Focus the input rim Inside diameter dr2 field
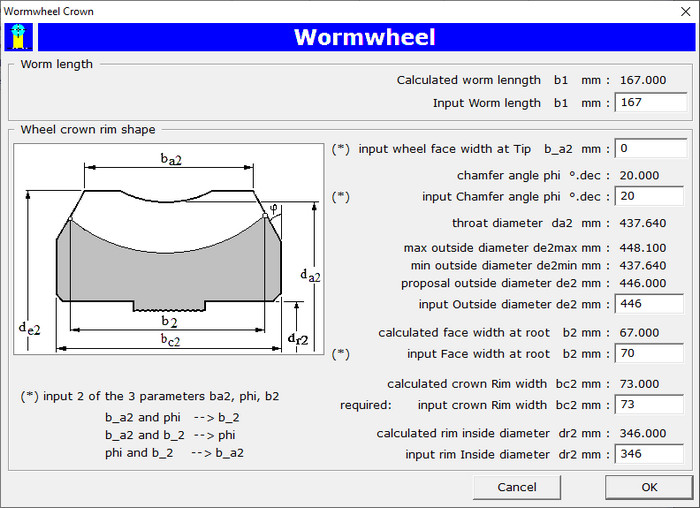Screen dimensions: 700x508 650,454
